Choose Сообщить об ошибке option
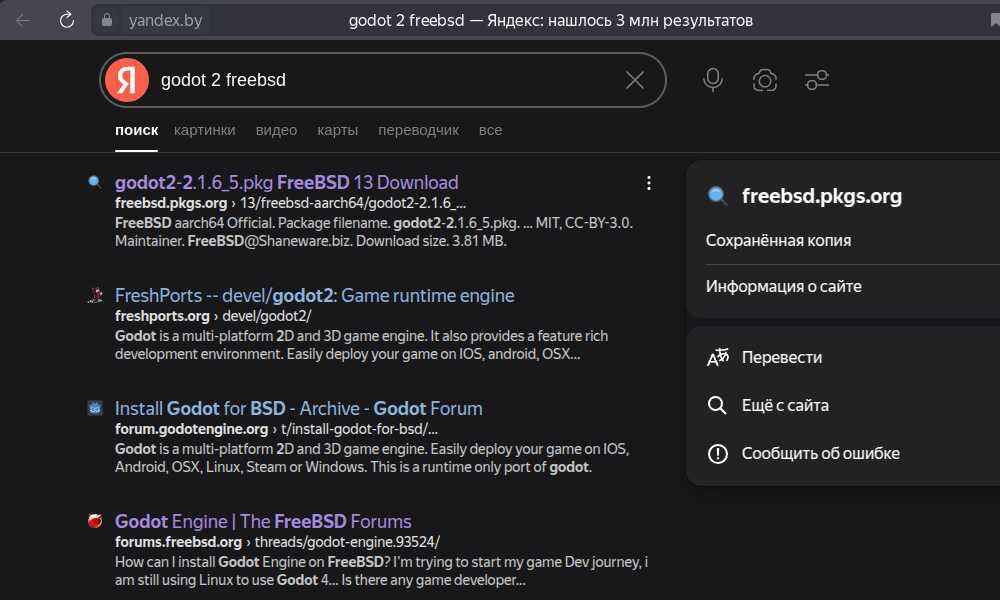This screenshot has height=600, width=1000. coord(821,453)
